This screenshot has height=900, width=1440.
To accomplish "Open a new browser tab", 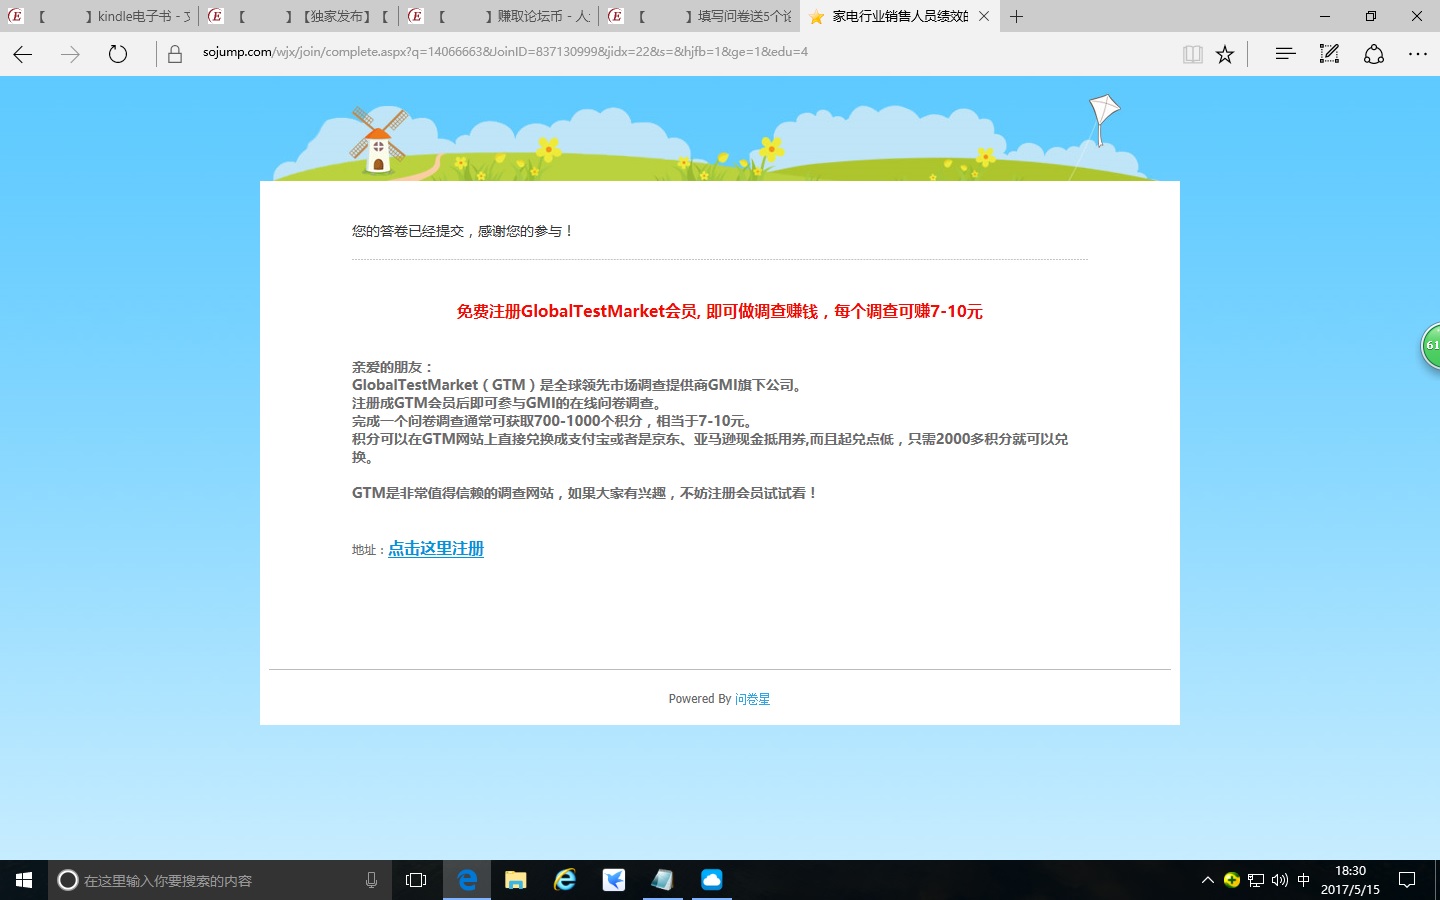I will tap(1016, 16).
